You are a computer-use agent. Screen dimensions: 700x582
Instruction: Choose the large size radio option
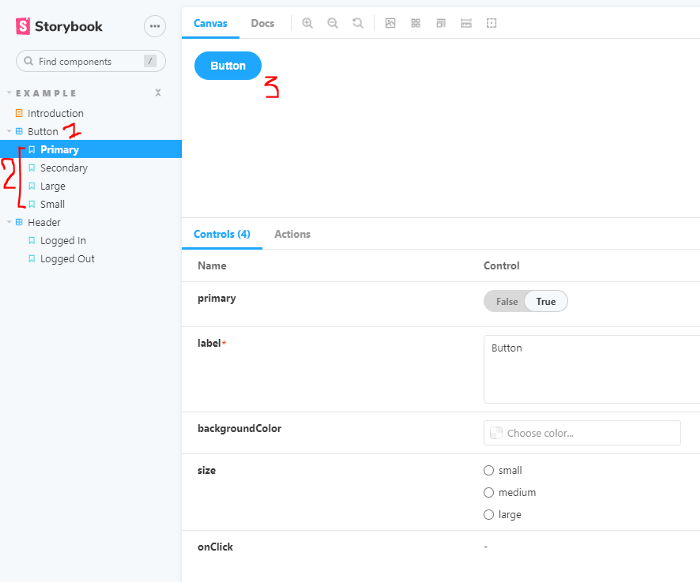489,514
